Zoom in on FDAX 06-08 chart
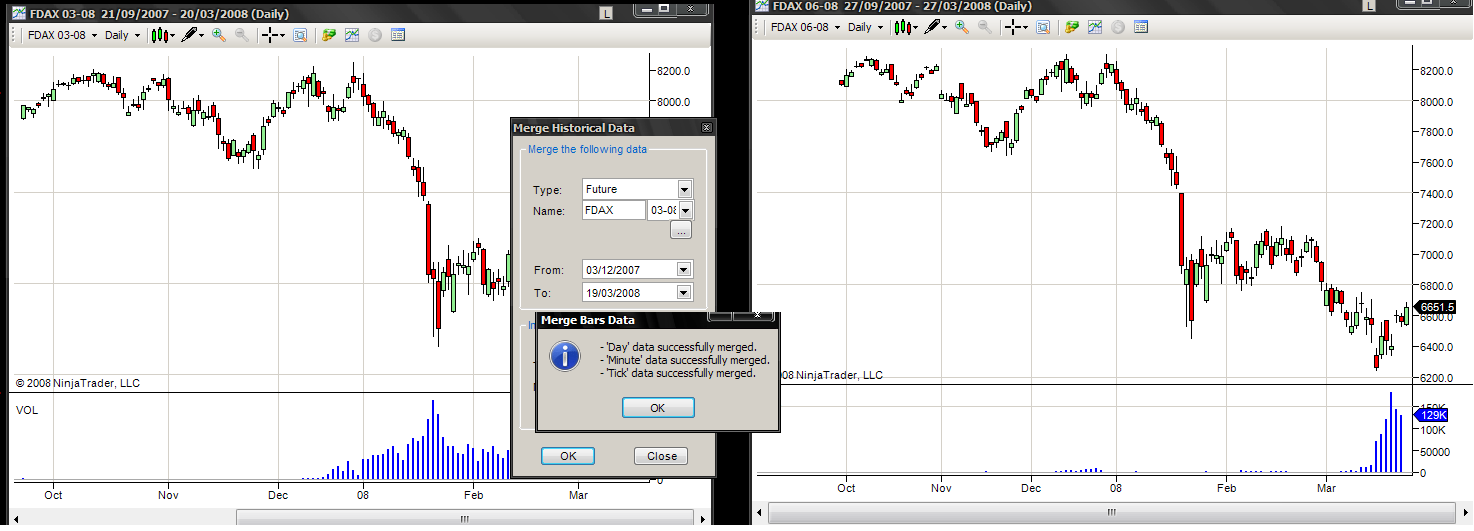Viewport: 1474px width, 531px height. click(x=962, y=27)
